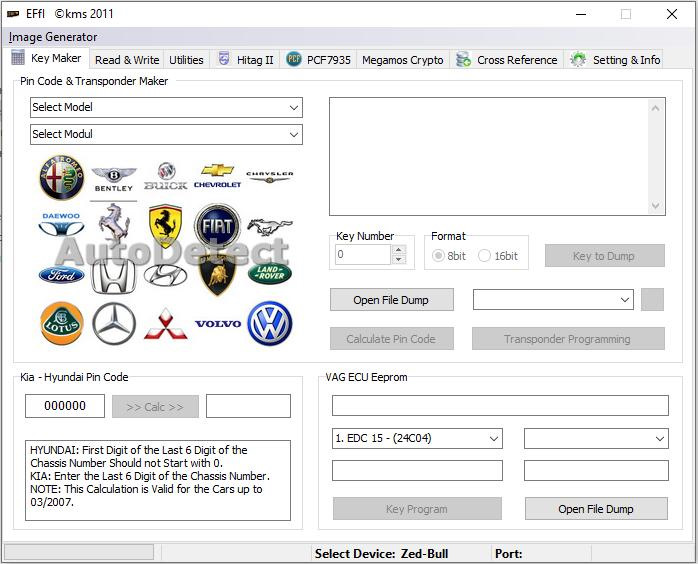698x564 pixels.
Task: Select the Mustang running horse logo
Action: click(269, 227)
